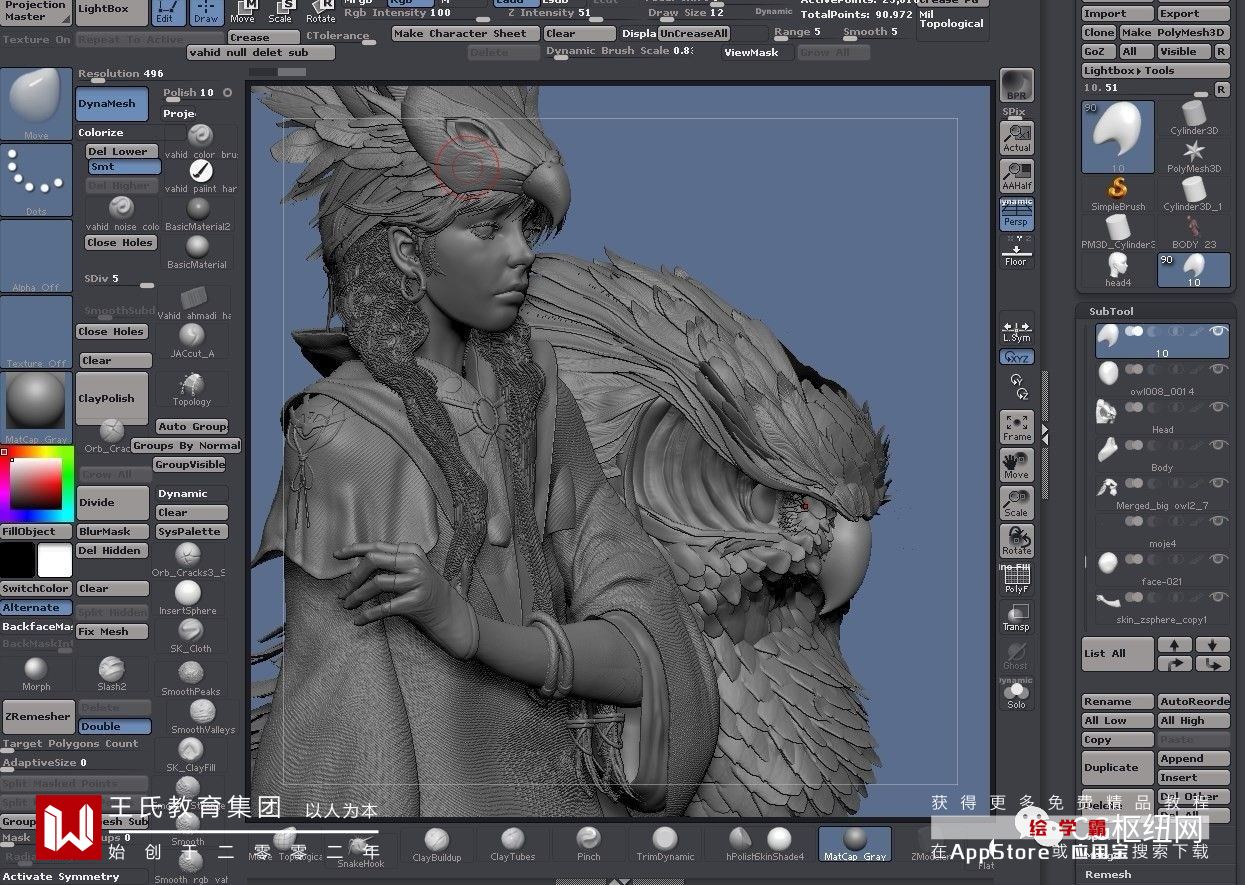Screen dimensions: 1245x885
Task: Open the Move brush thumbnail picker
Action: (x=37, y=105)
